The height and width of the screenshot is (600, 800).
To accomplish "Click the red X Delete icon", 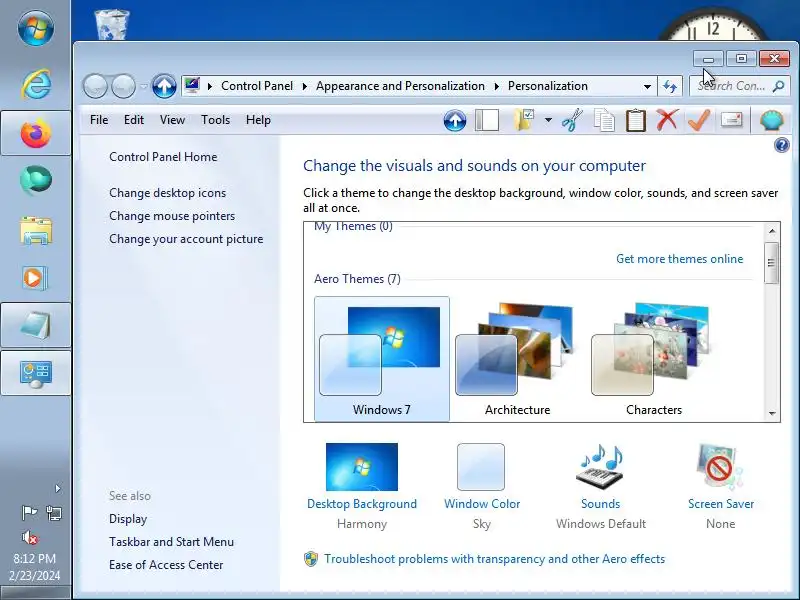I will [x=667, y=120].
